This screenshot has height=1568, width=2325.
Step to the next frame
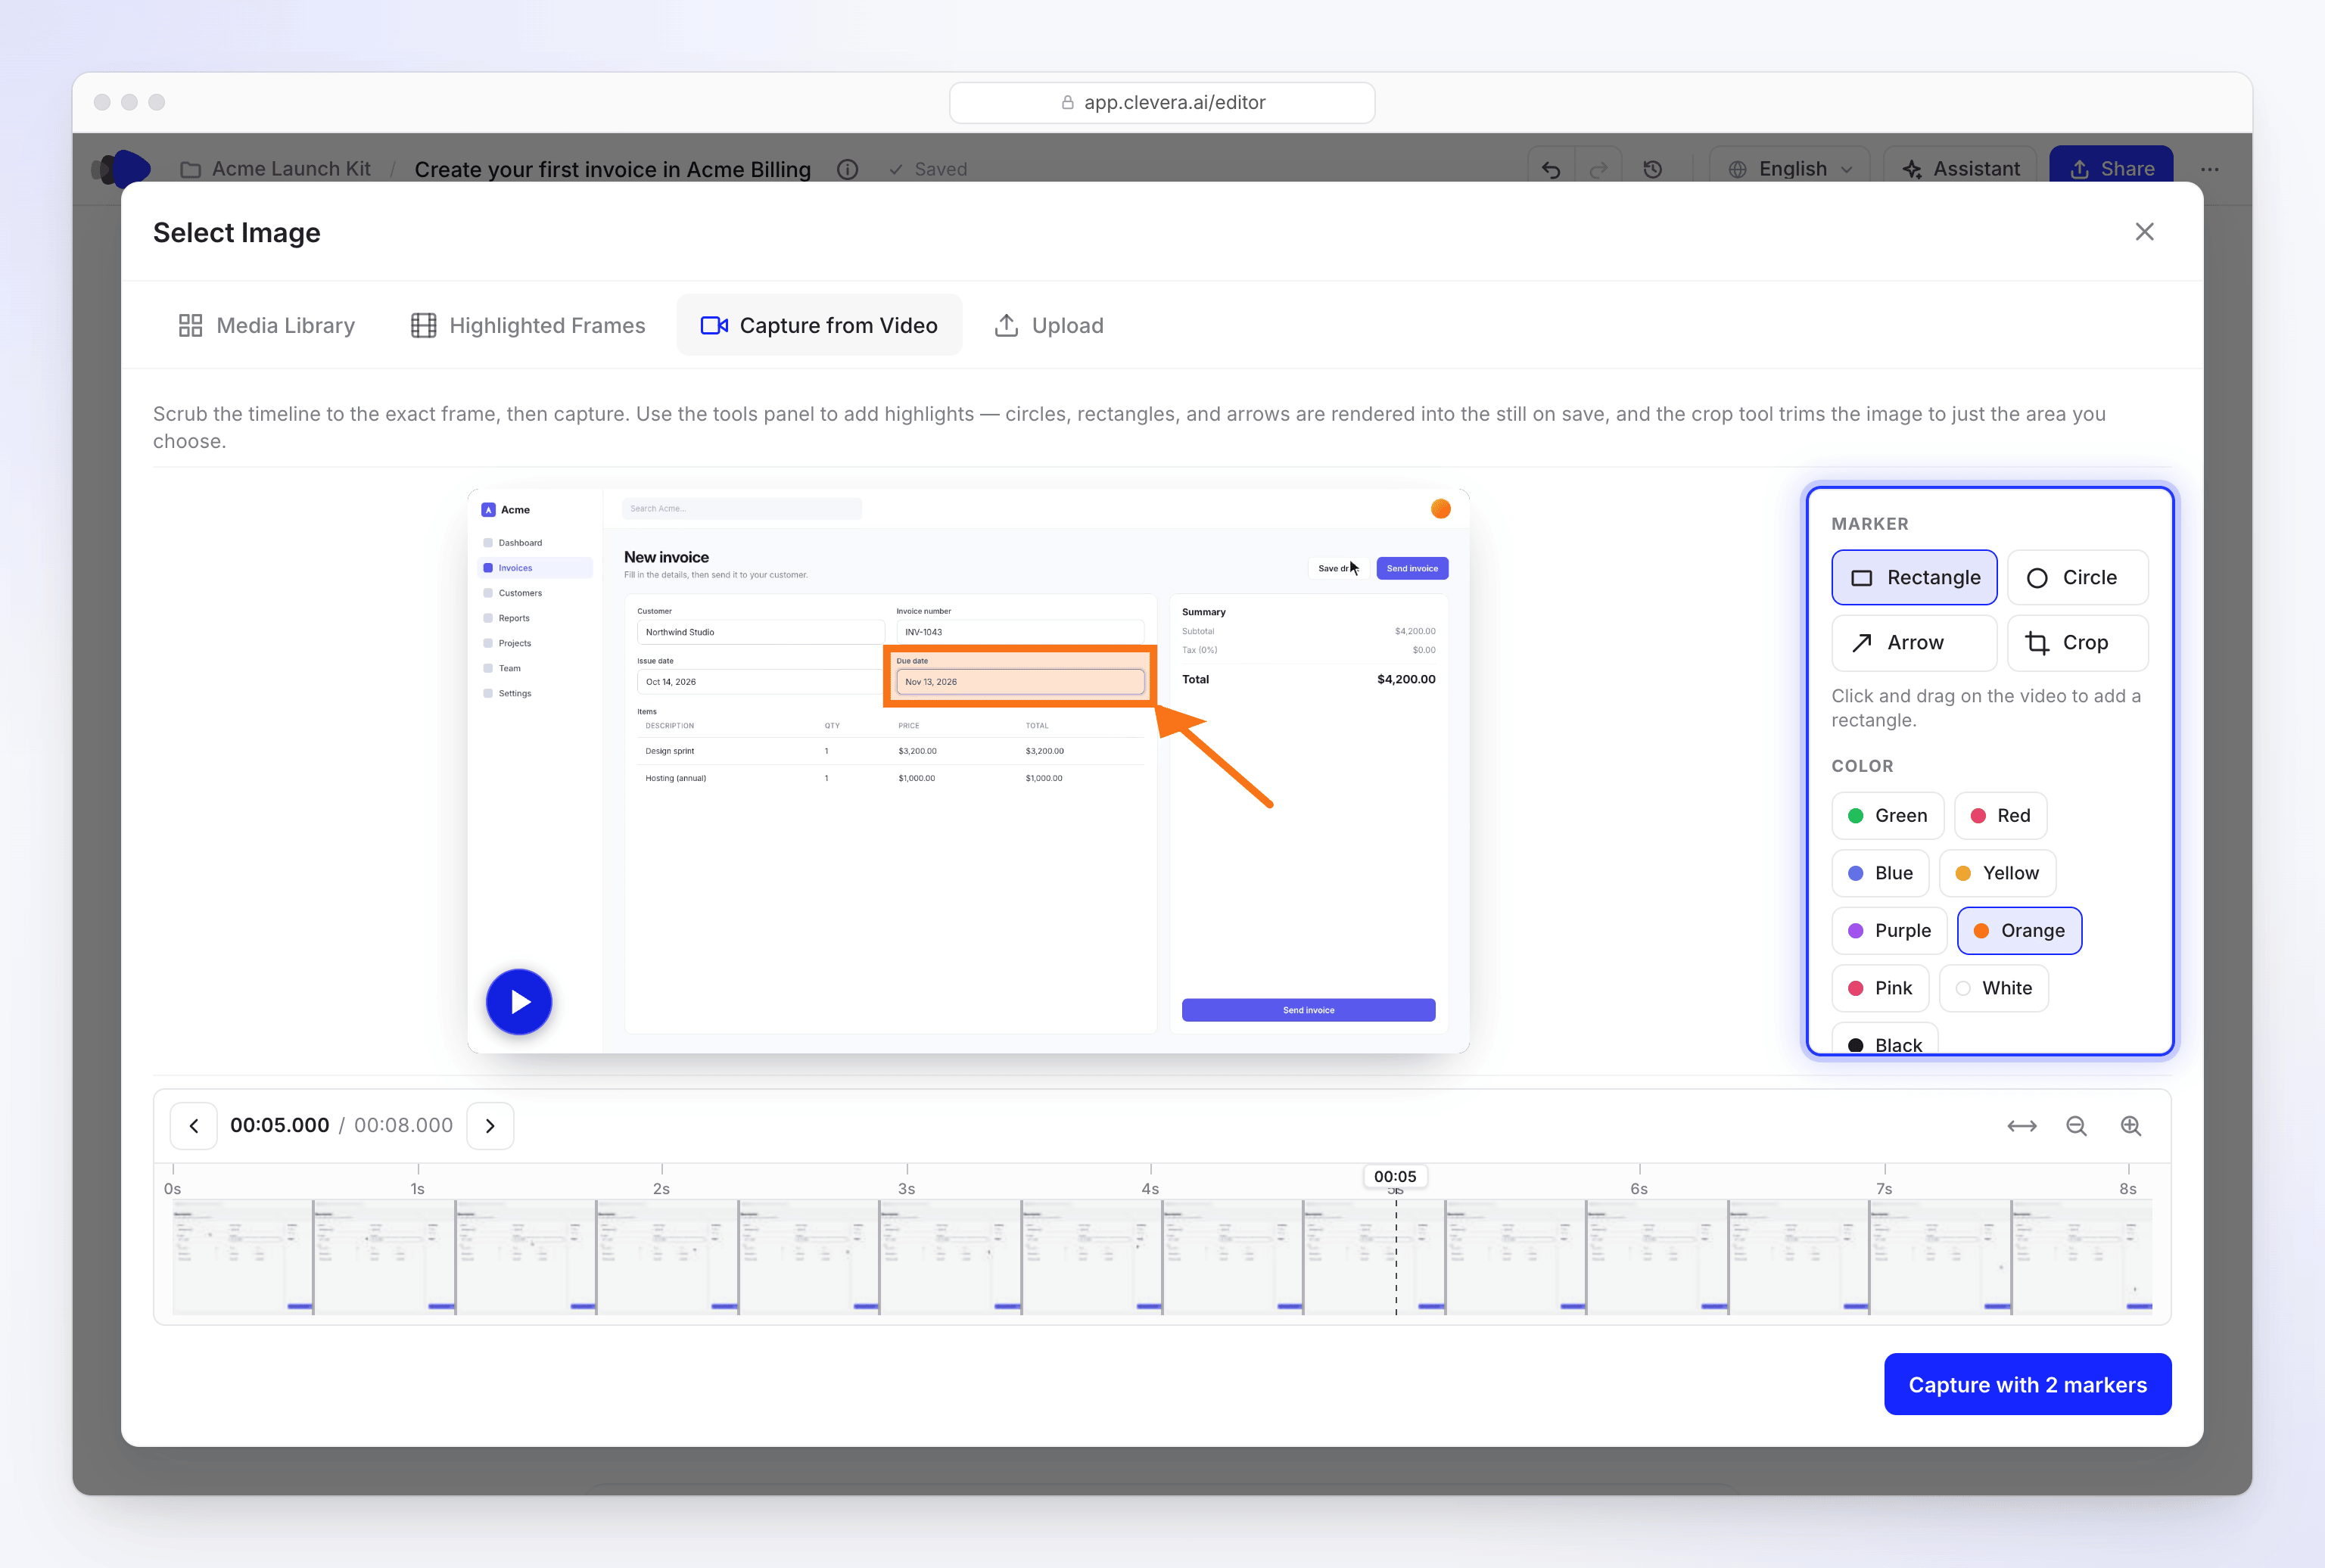pos(490,1125)
